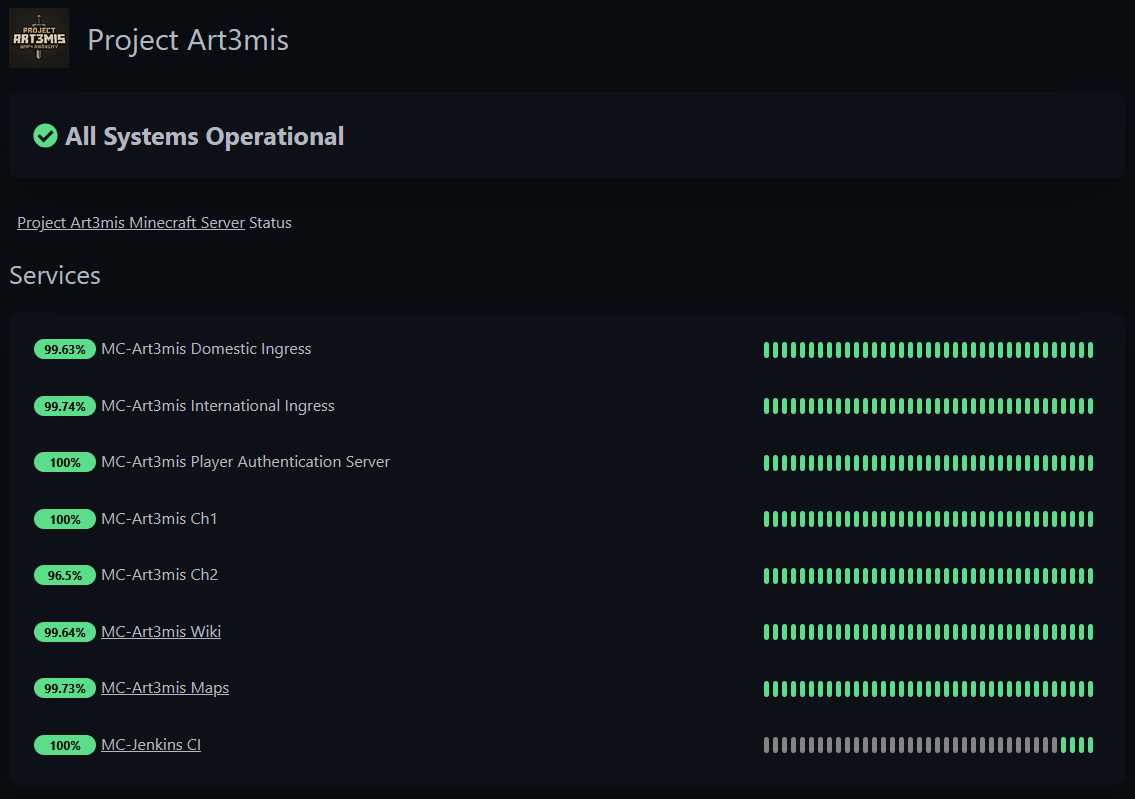Click MC-Art3mis Maps heartbeat bar
Screen dimensions: 1135x799
pos(928,688)
